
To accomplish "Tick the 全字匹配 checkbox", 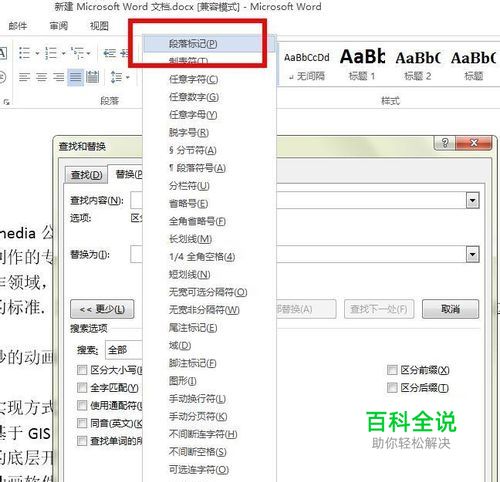I will tap(82, 388).
